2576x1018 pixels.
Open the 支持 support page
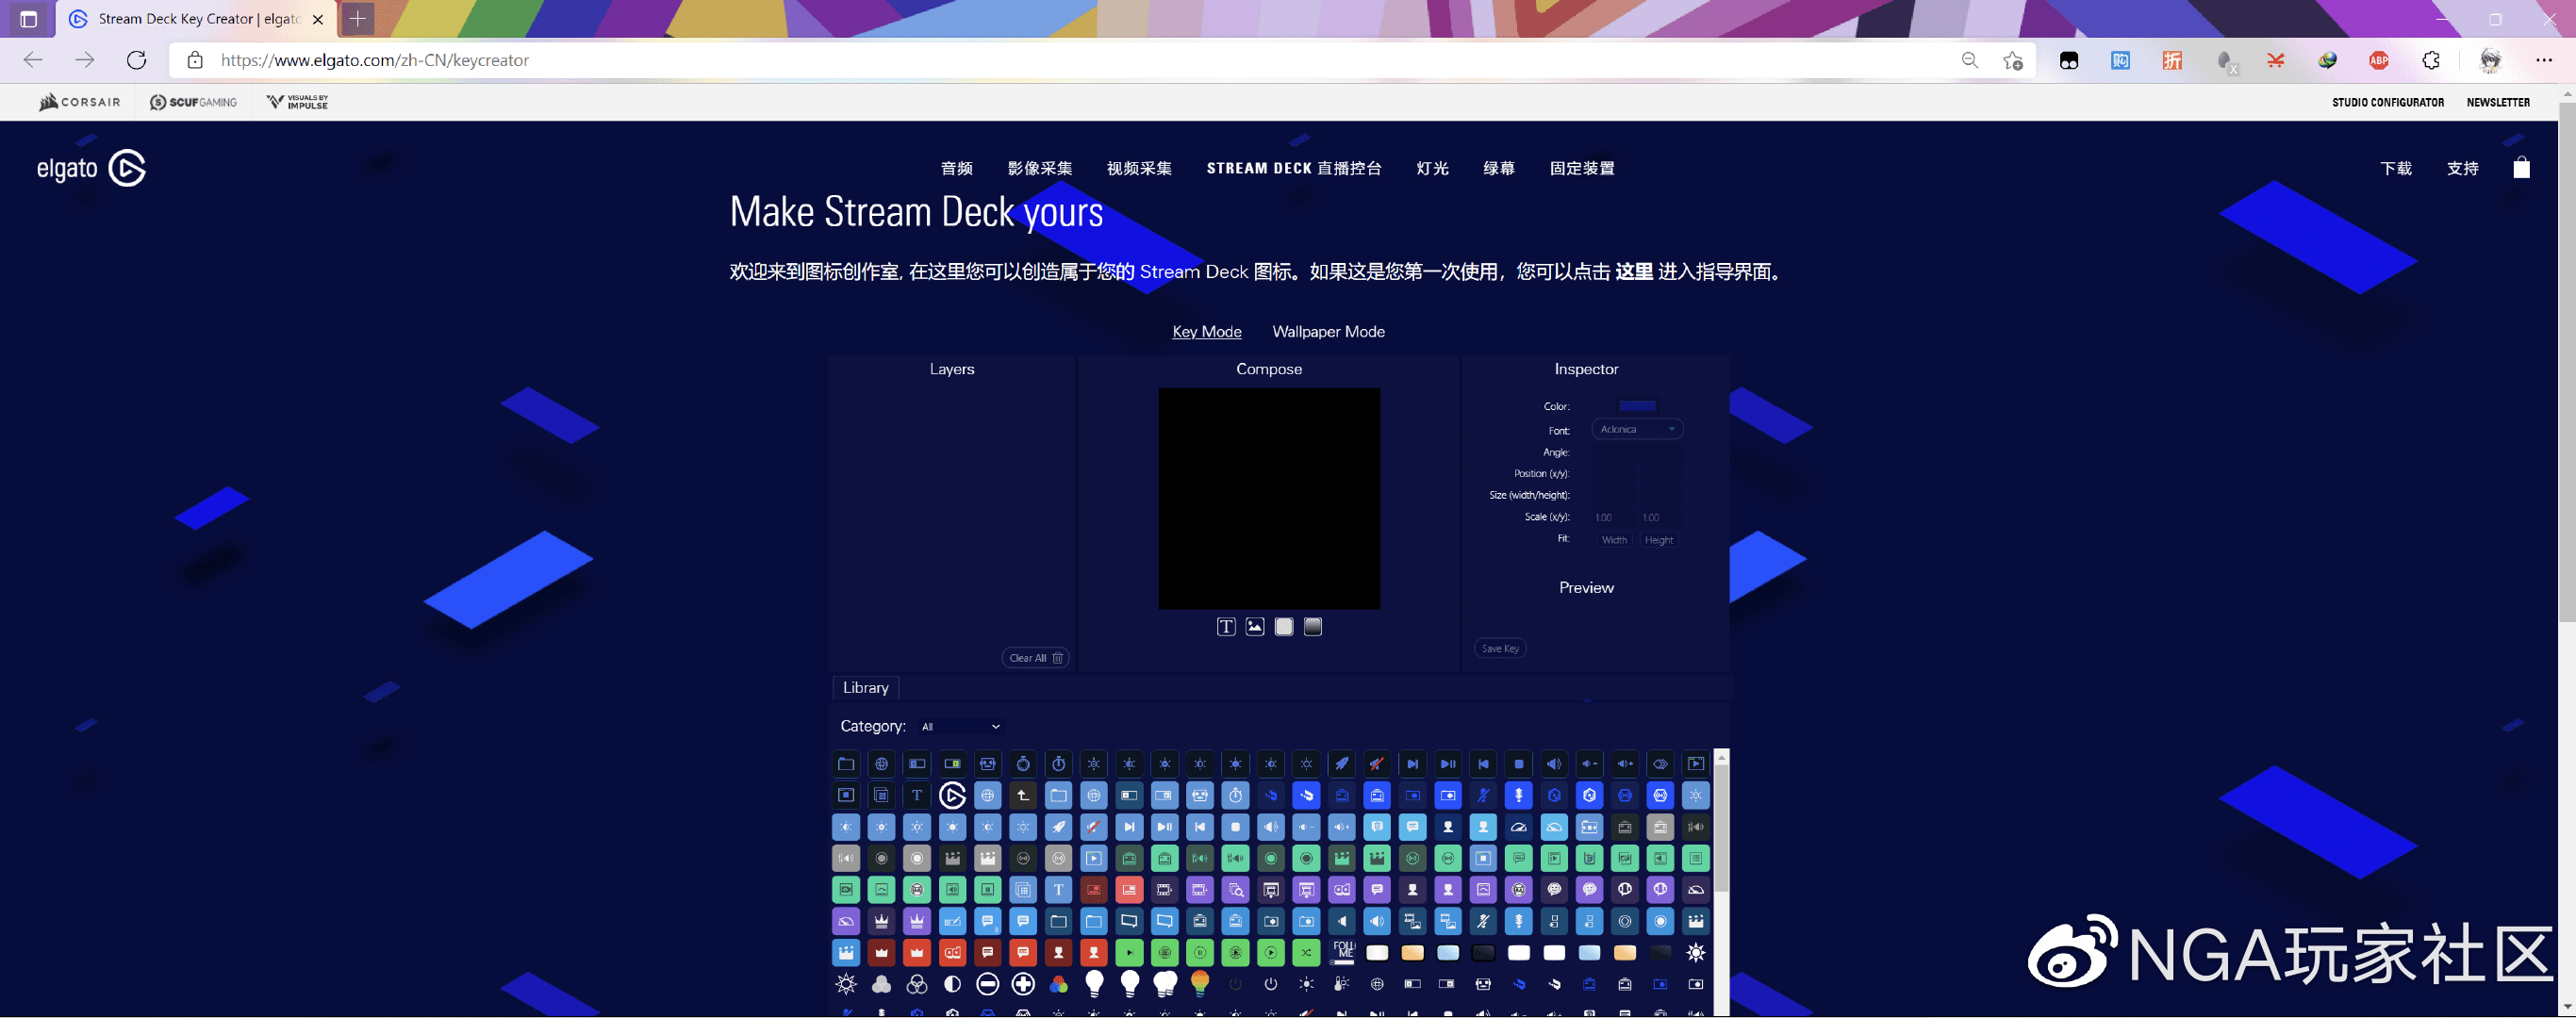click(x=2462, y=168)
